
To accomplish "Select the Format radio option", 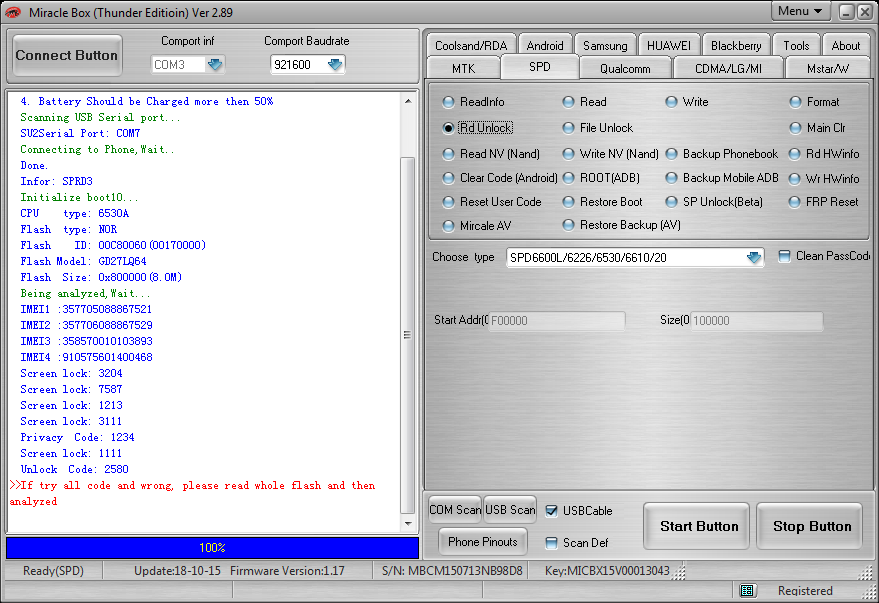I will (x=795, y=102).
